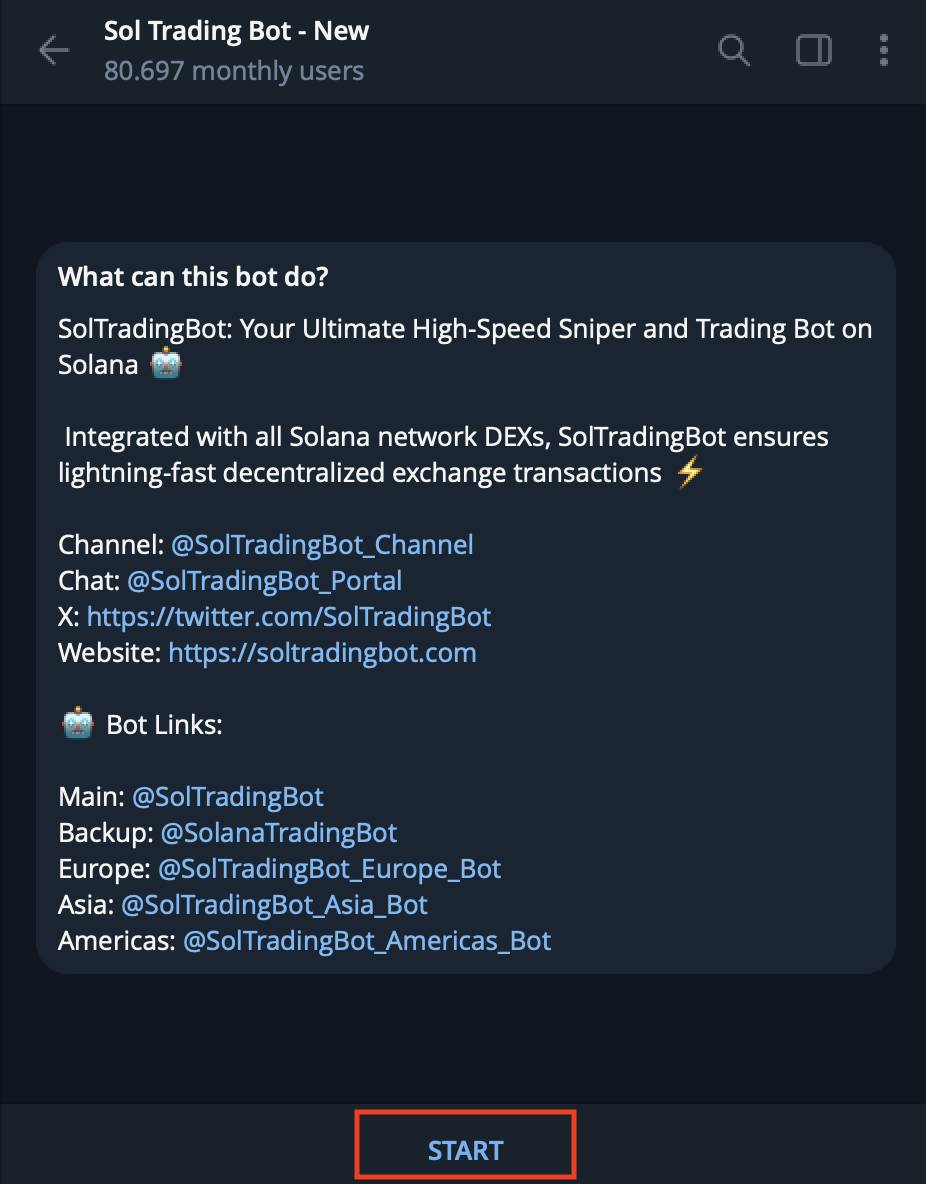The height and width of the screenshot is (1184, 926).
Task: Open the search icon in header
Action: pyautogui.click(x=733, y=51)
